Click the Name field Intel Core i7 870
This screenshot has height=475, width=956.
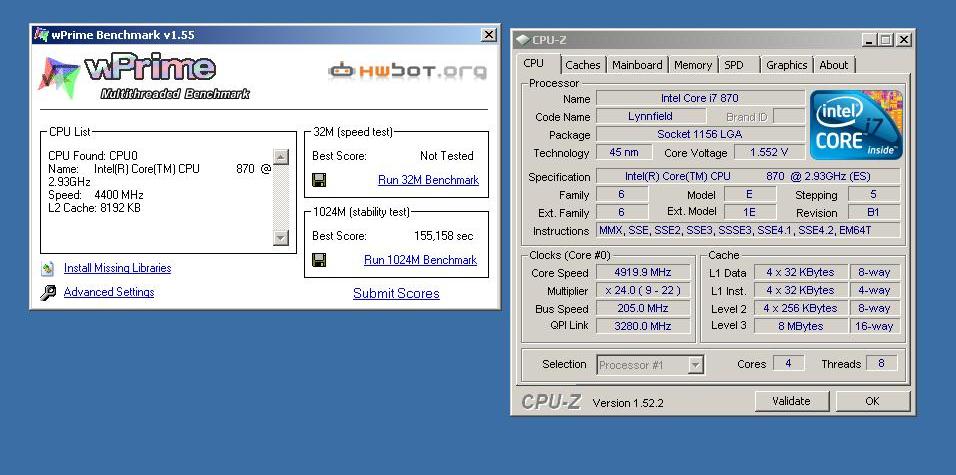tap(700, 98)
